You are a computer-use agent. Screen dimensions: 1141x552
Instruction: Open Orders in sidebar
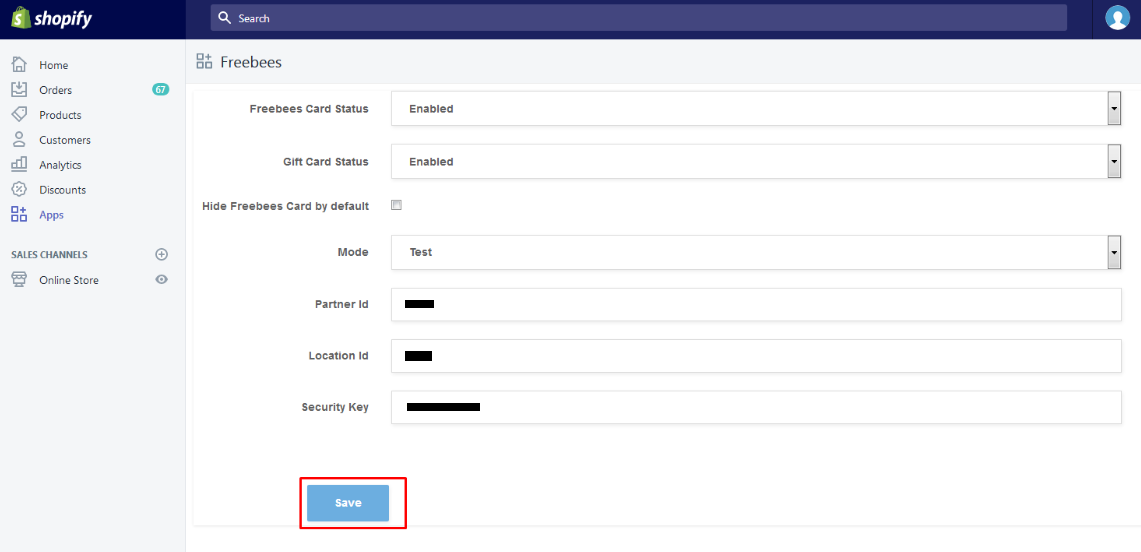pos(55,90)
